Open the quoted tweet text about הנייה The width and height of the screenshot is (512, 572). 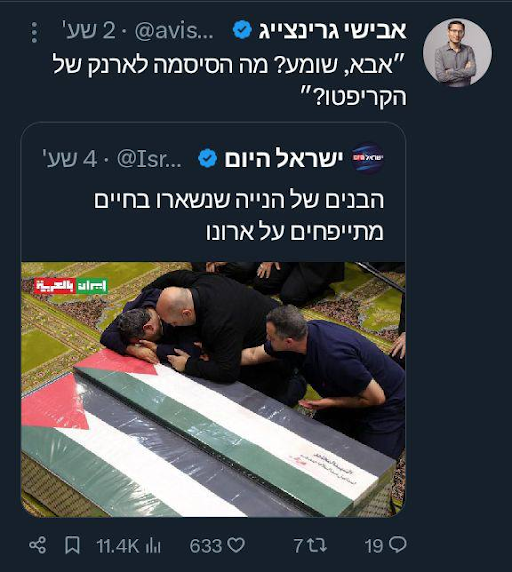tap(239, 215)
